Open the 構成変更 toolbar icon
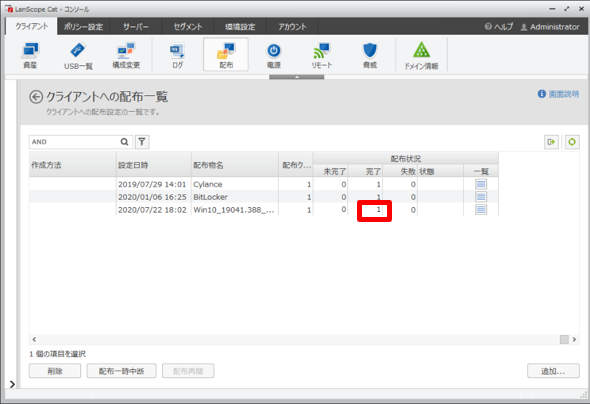Image resolution: width=590 pixels, height=404 pixels. [126, 55]
